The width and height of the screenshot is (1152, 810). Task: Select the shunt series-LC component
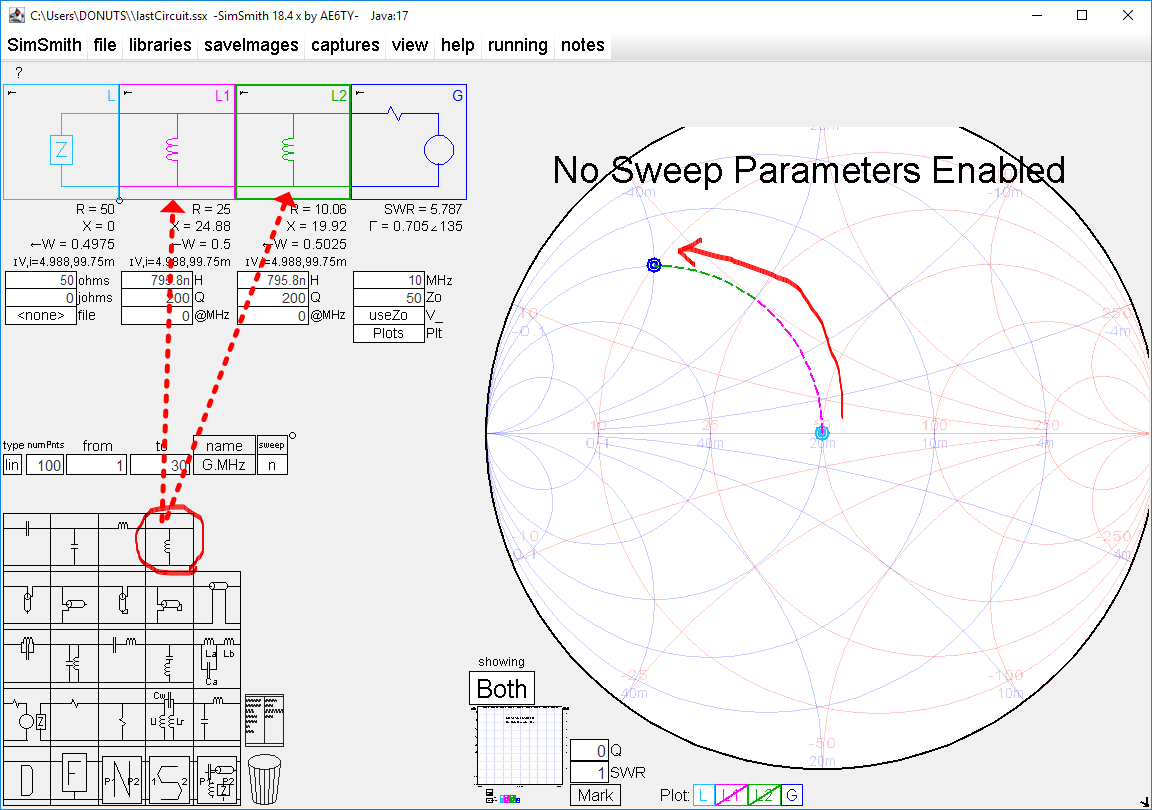point(169,656)
